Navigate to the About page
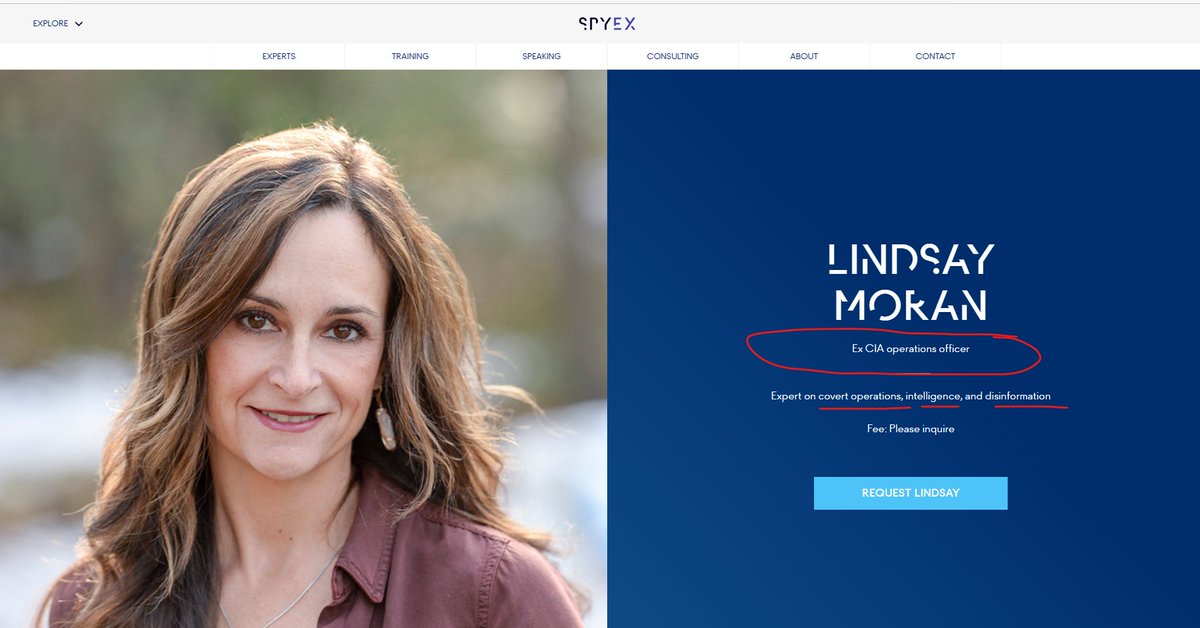The height and width of the screenshot is (628, 1200). coord(804,56)
